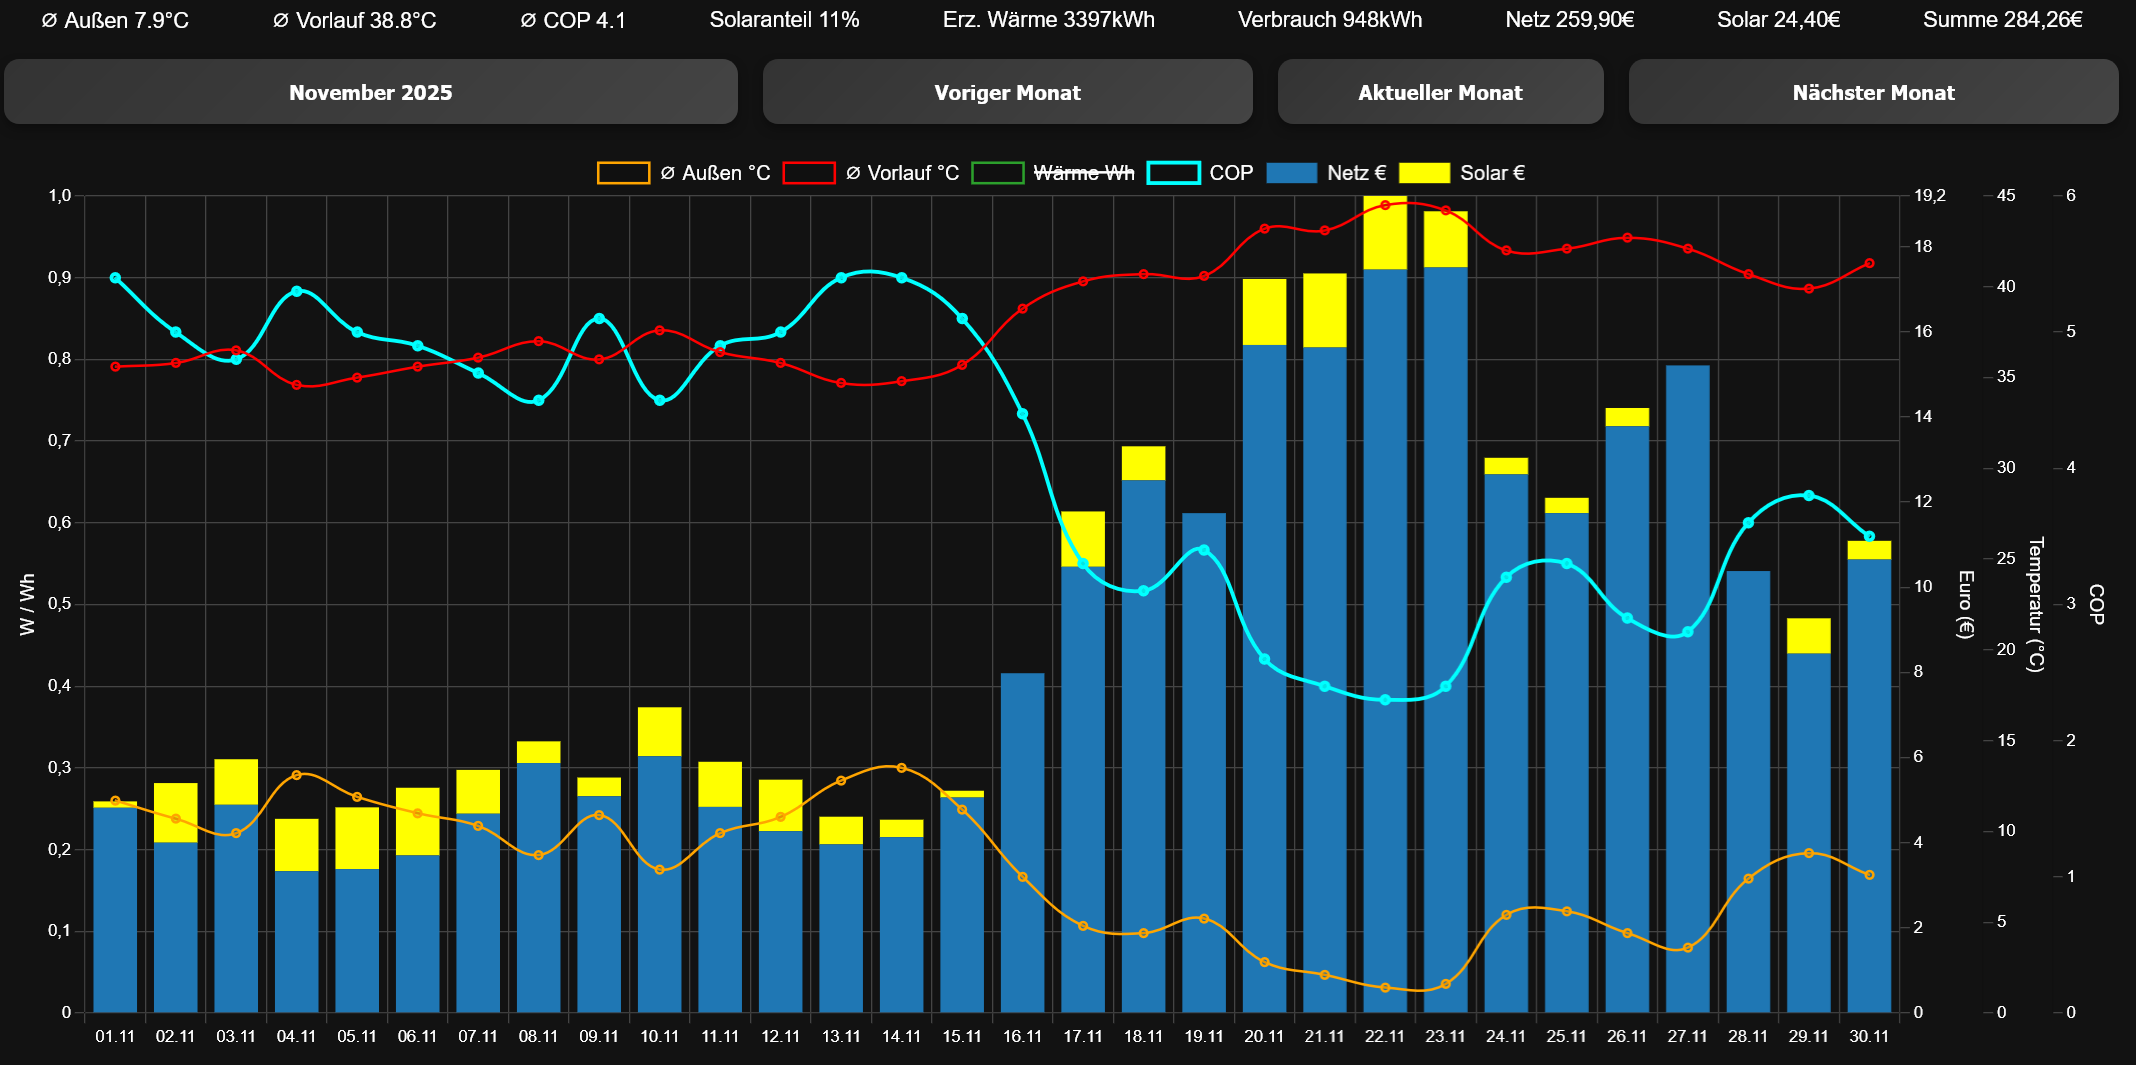Click the cyan COP legend box
The image size is (2137, 1065).
pyautogui.click(x=1173, y=173)
